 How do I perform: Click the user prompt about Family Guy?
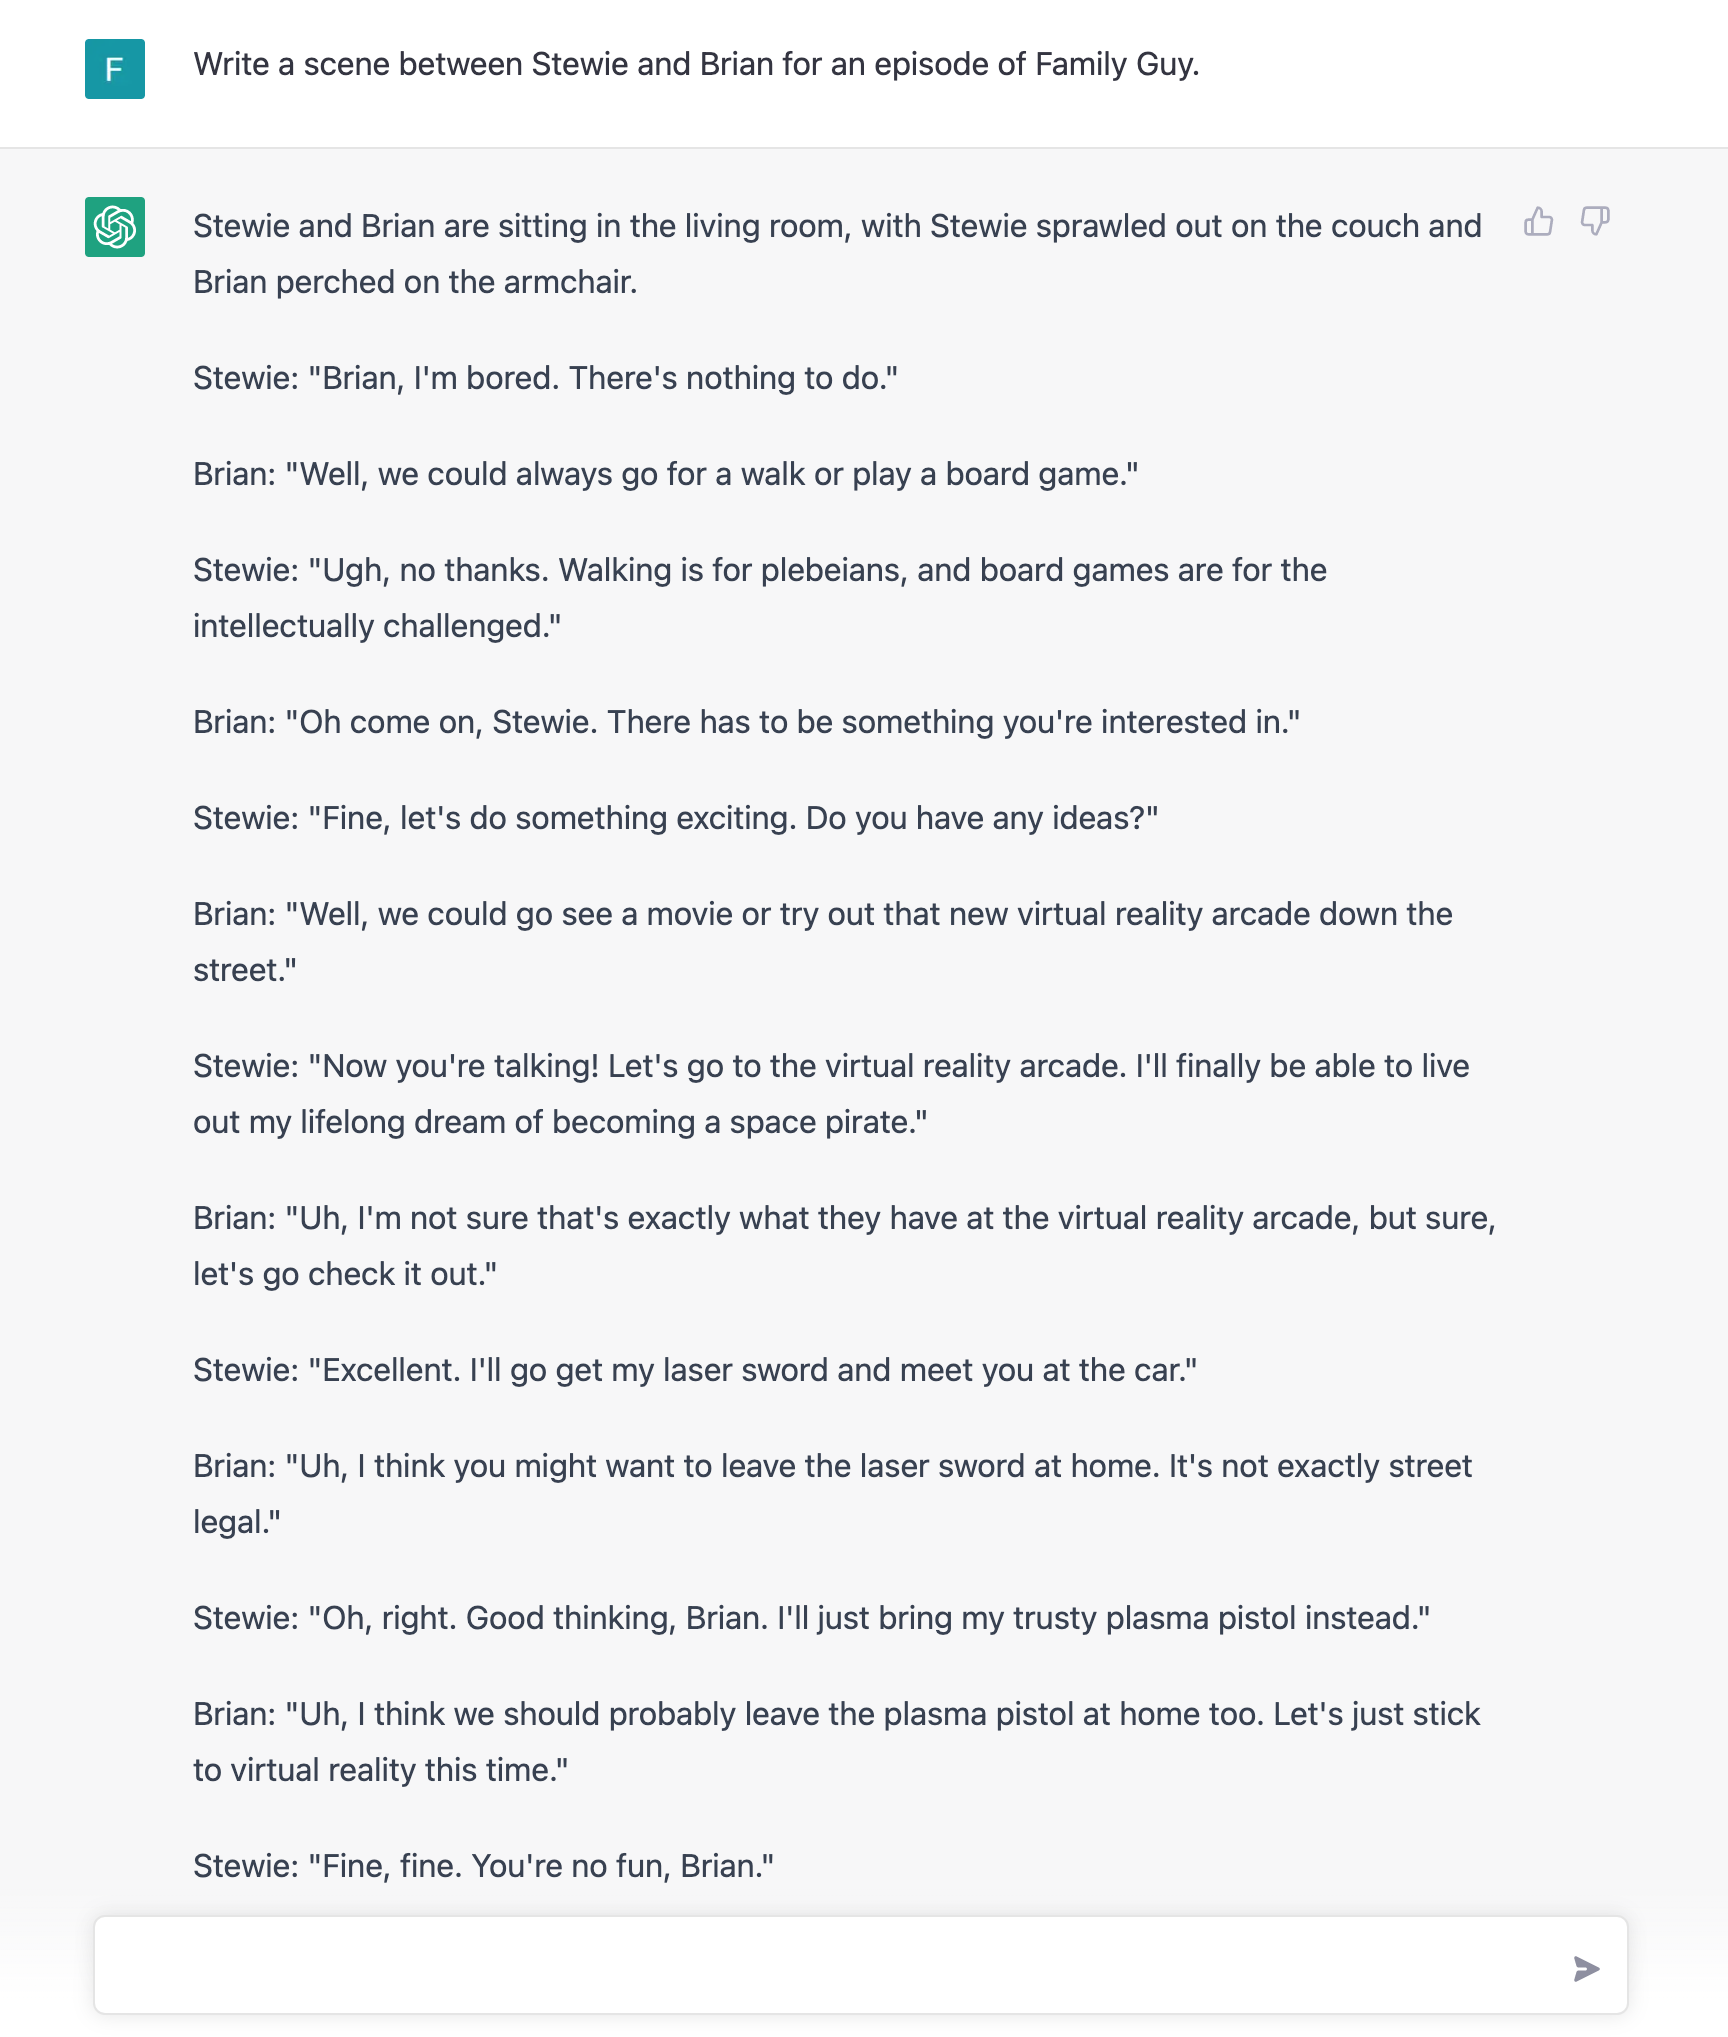pyautogui.click(x=696, y=65)
